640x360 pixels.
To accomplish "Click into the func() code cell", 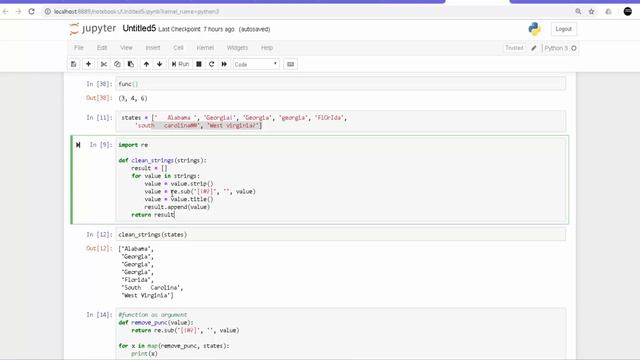I will pyautogui.click(x=340, y=84).
